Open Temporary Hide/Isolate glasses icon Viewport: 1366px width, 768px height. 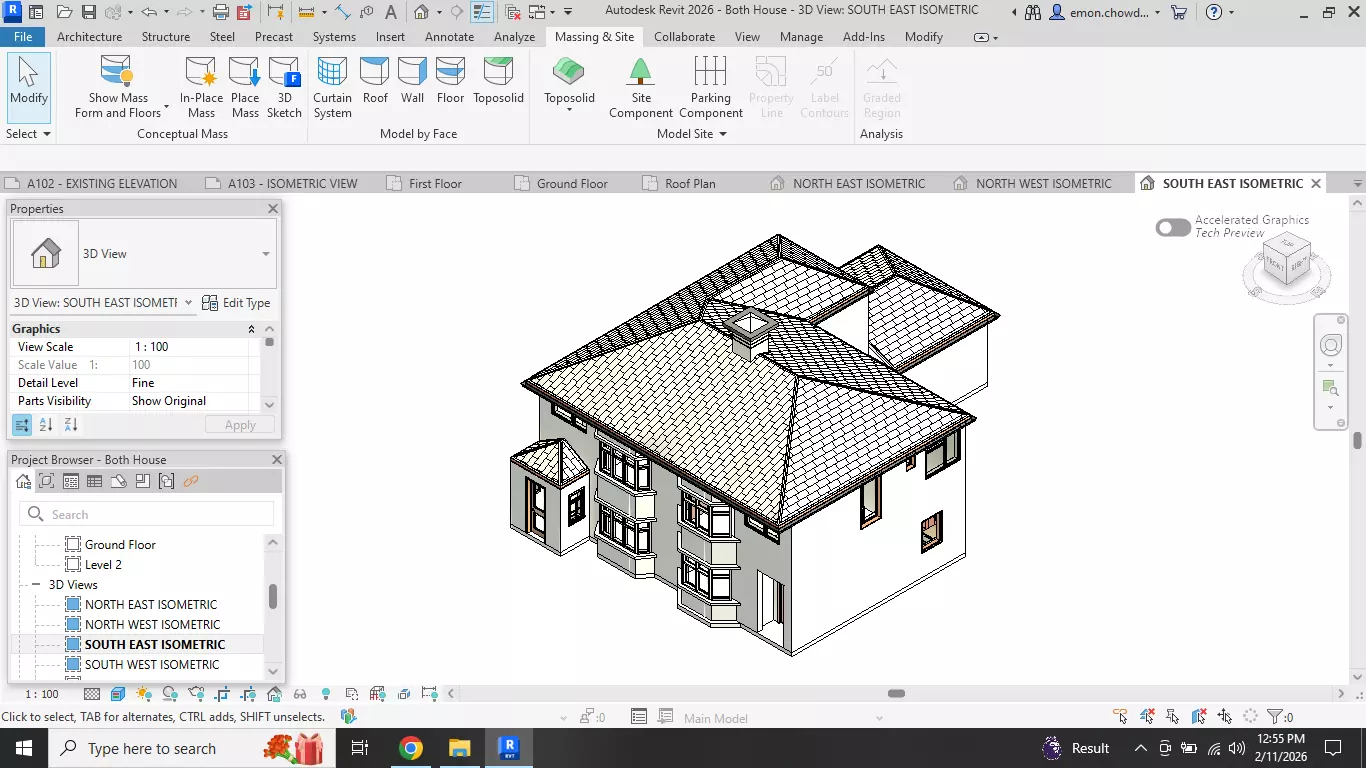click(x=300, y=693)
